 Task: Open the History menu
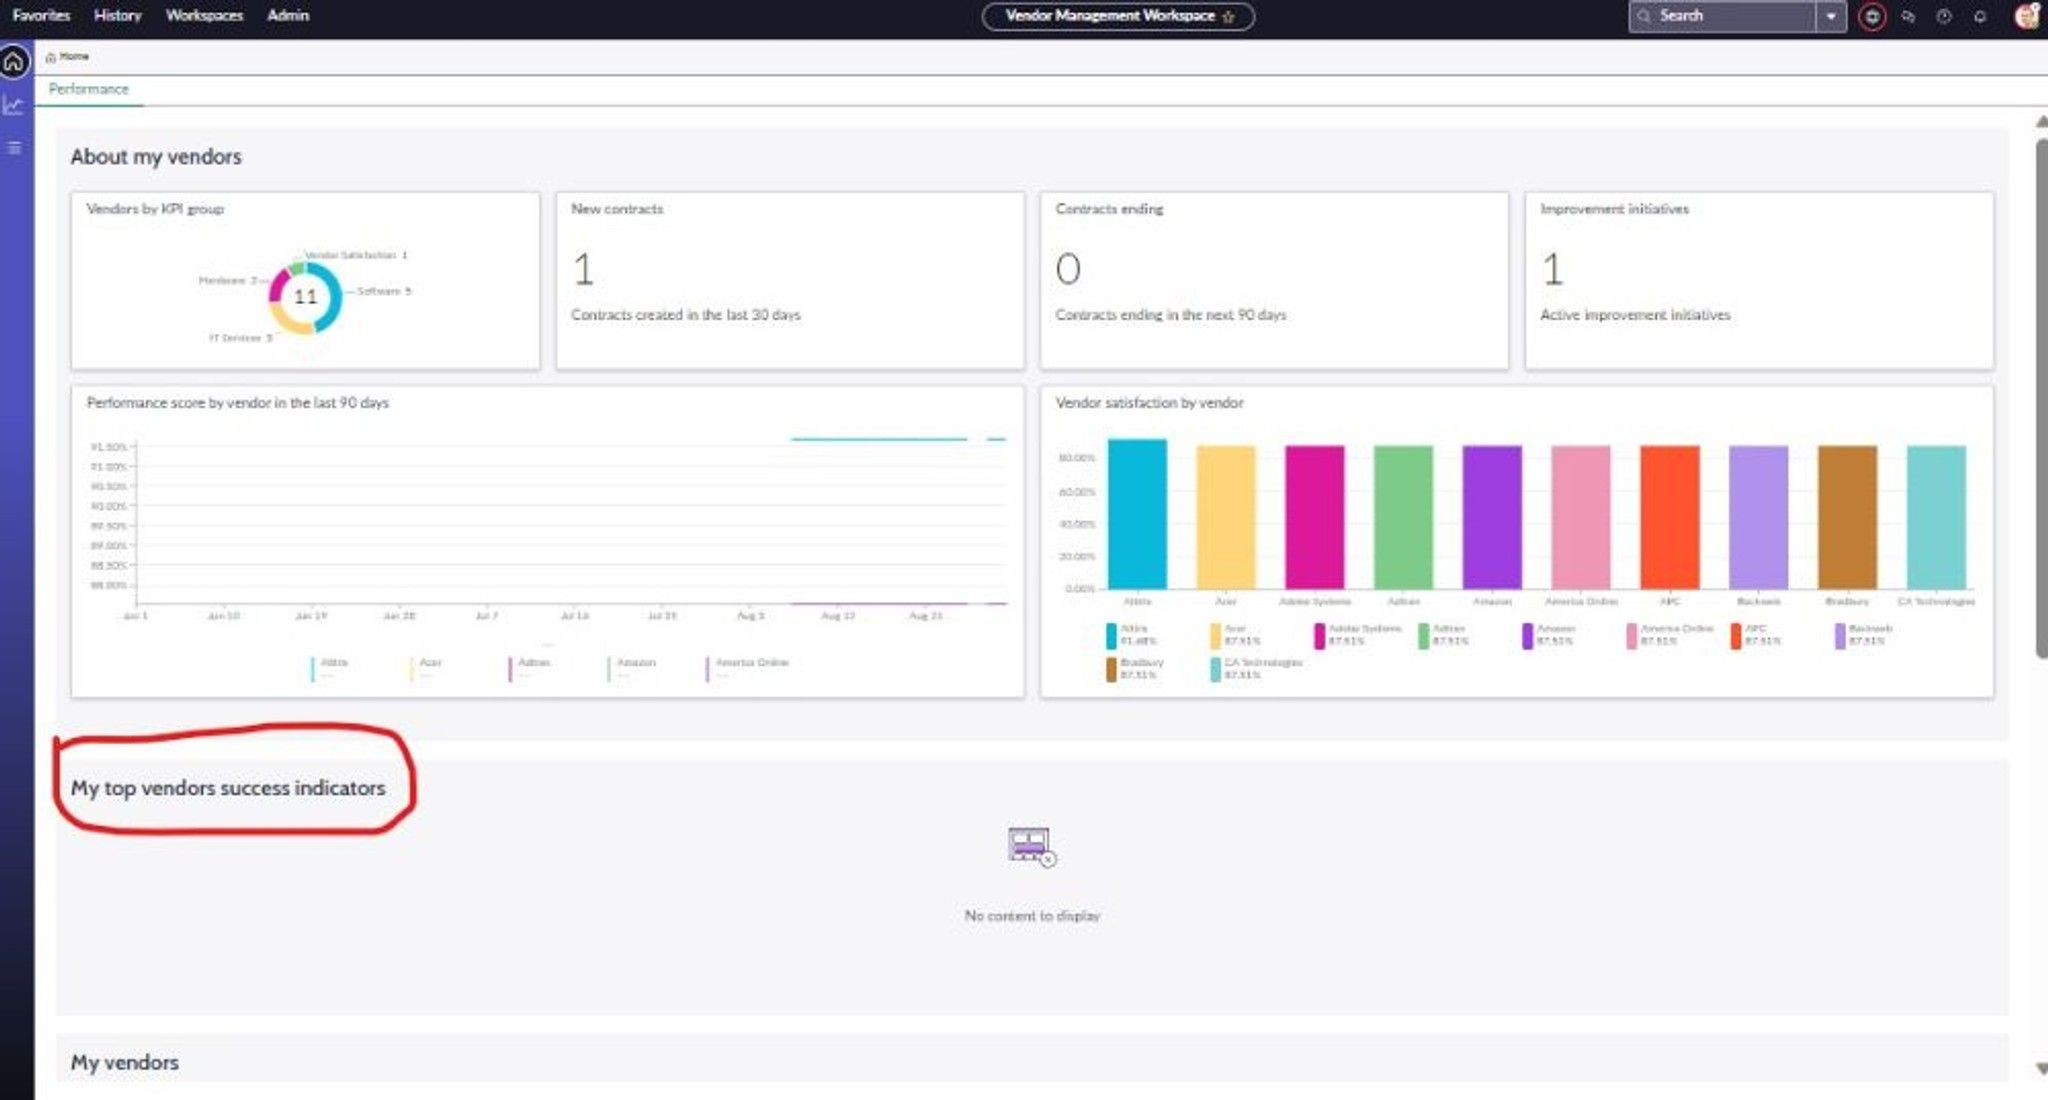coord(117,15)
